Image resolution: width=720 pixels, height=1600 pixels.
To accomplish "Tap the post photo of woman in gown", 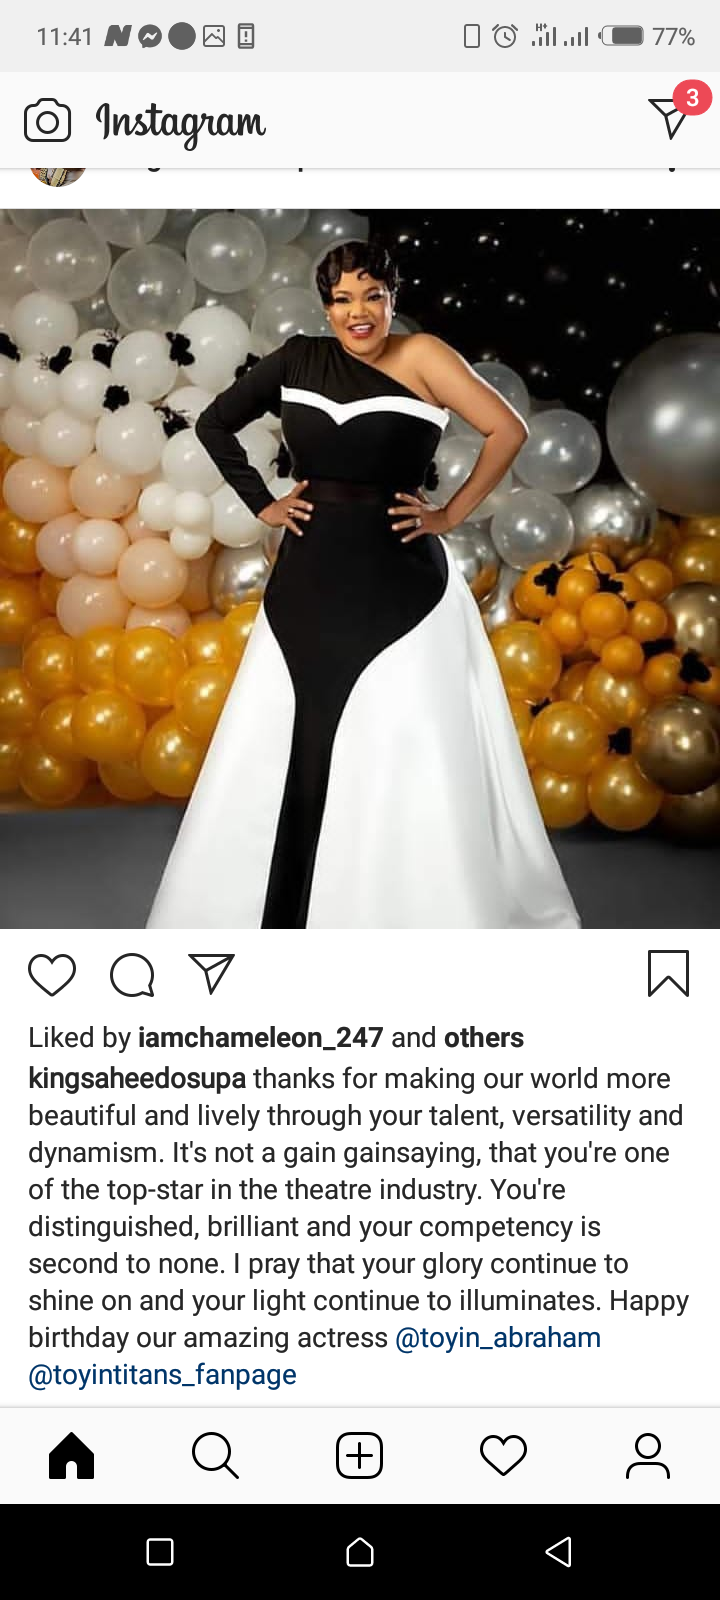I will pyautogui.click(x=360, y=568).
